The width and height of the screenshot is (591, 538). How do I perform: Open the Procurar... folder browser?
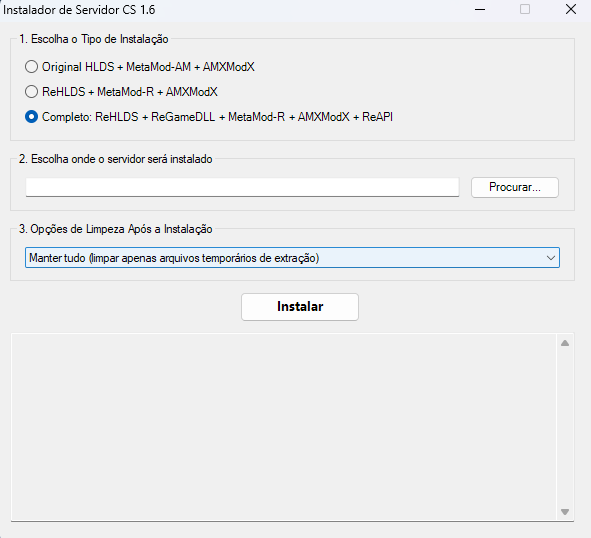click(514, 187)
